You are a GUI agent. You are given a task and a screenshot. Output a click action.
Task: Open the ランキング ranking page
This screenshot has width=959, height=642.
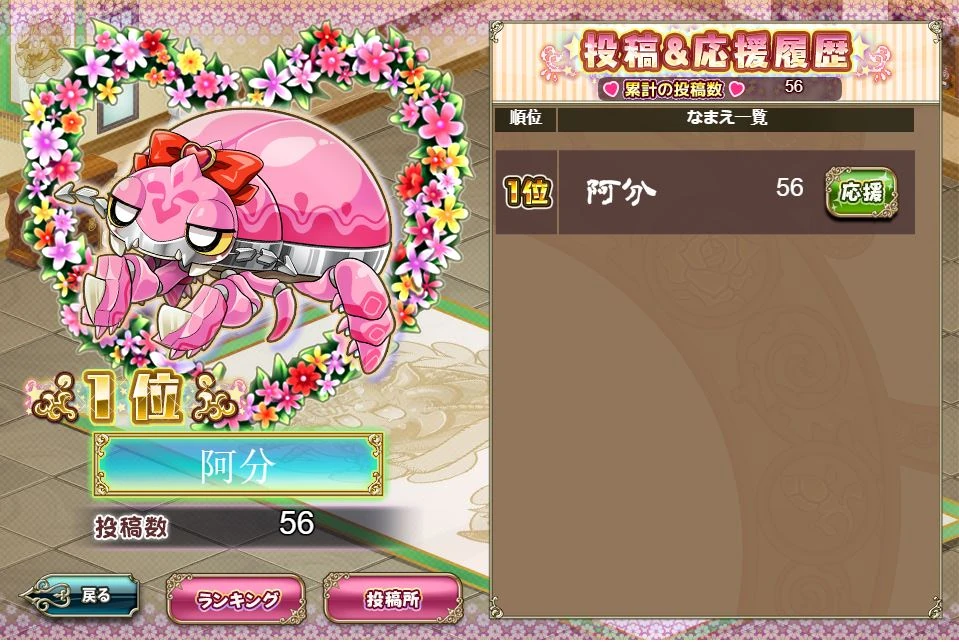coord(236,599)
